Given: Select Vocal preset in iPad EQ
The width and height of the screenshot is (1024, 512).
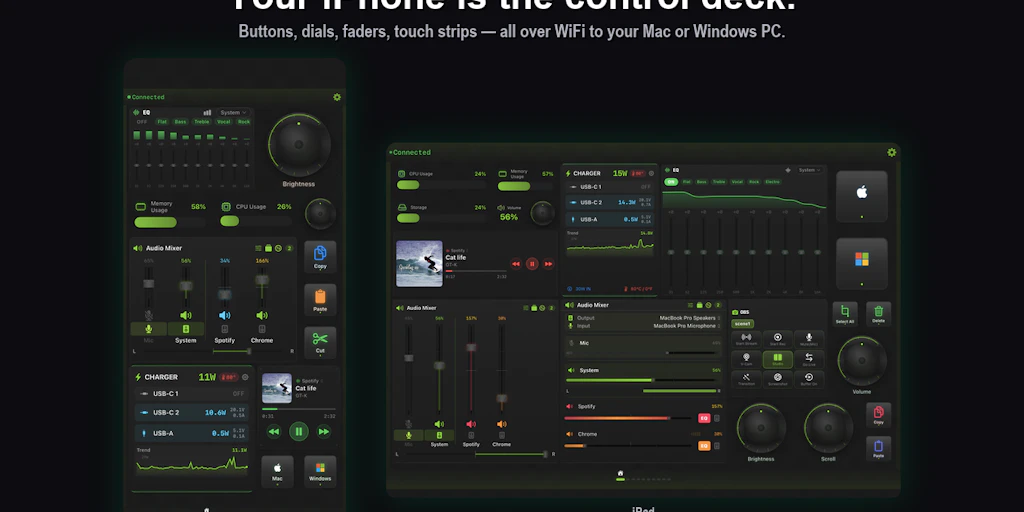Looking at the screenshot, I should (737, 182).
